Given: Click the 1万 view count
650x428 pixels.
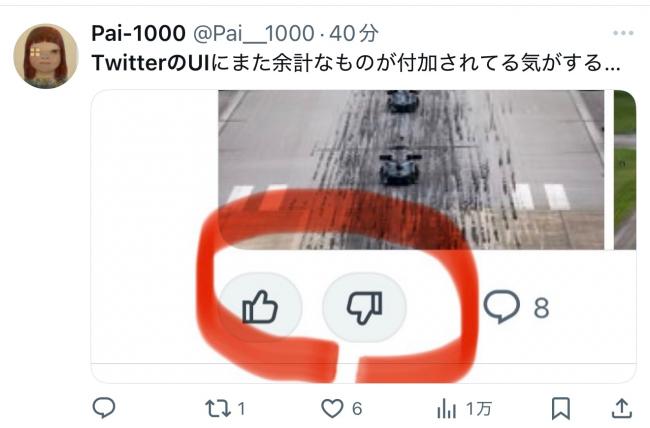Looking at the screenshot, I should (479, 409).
